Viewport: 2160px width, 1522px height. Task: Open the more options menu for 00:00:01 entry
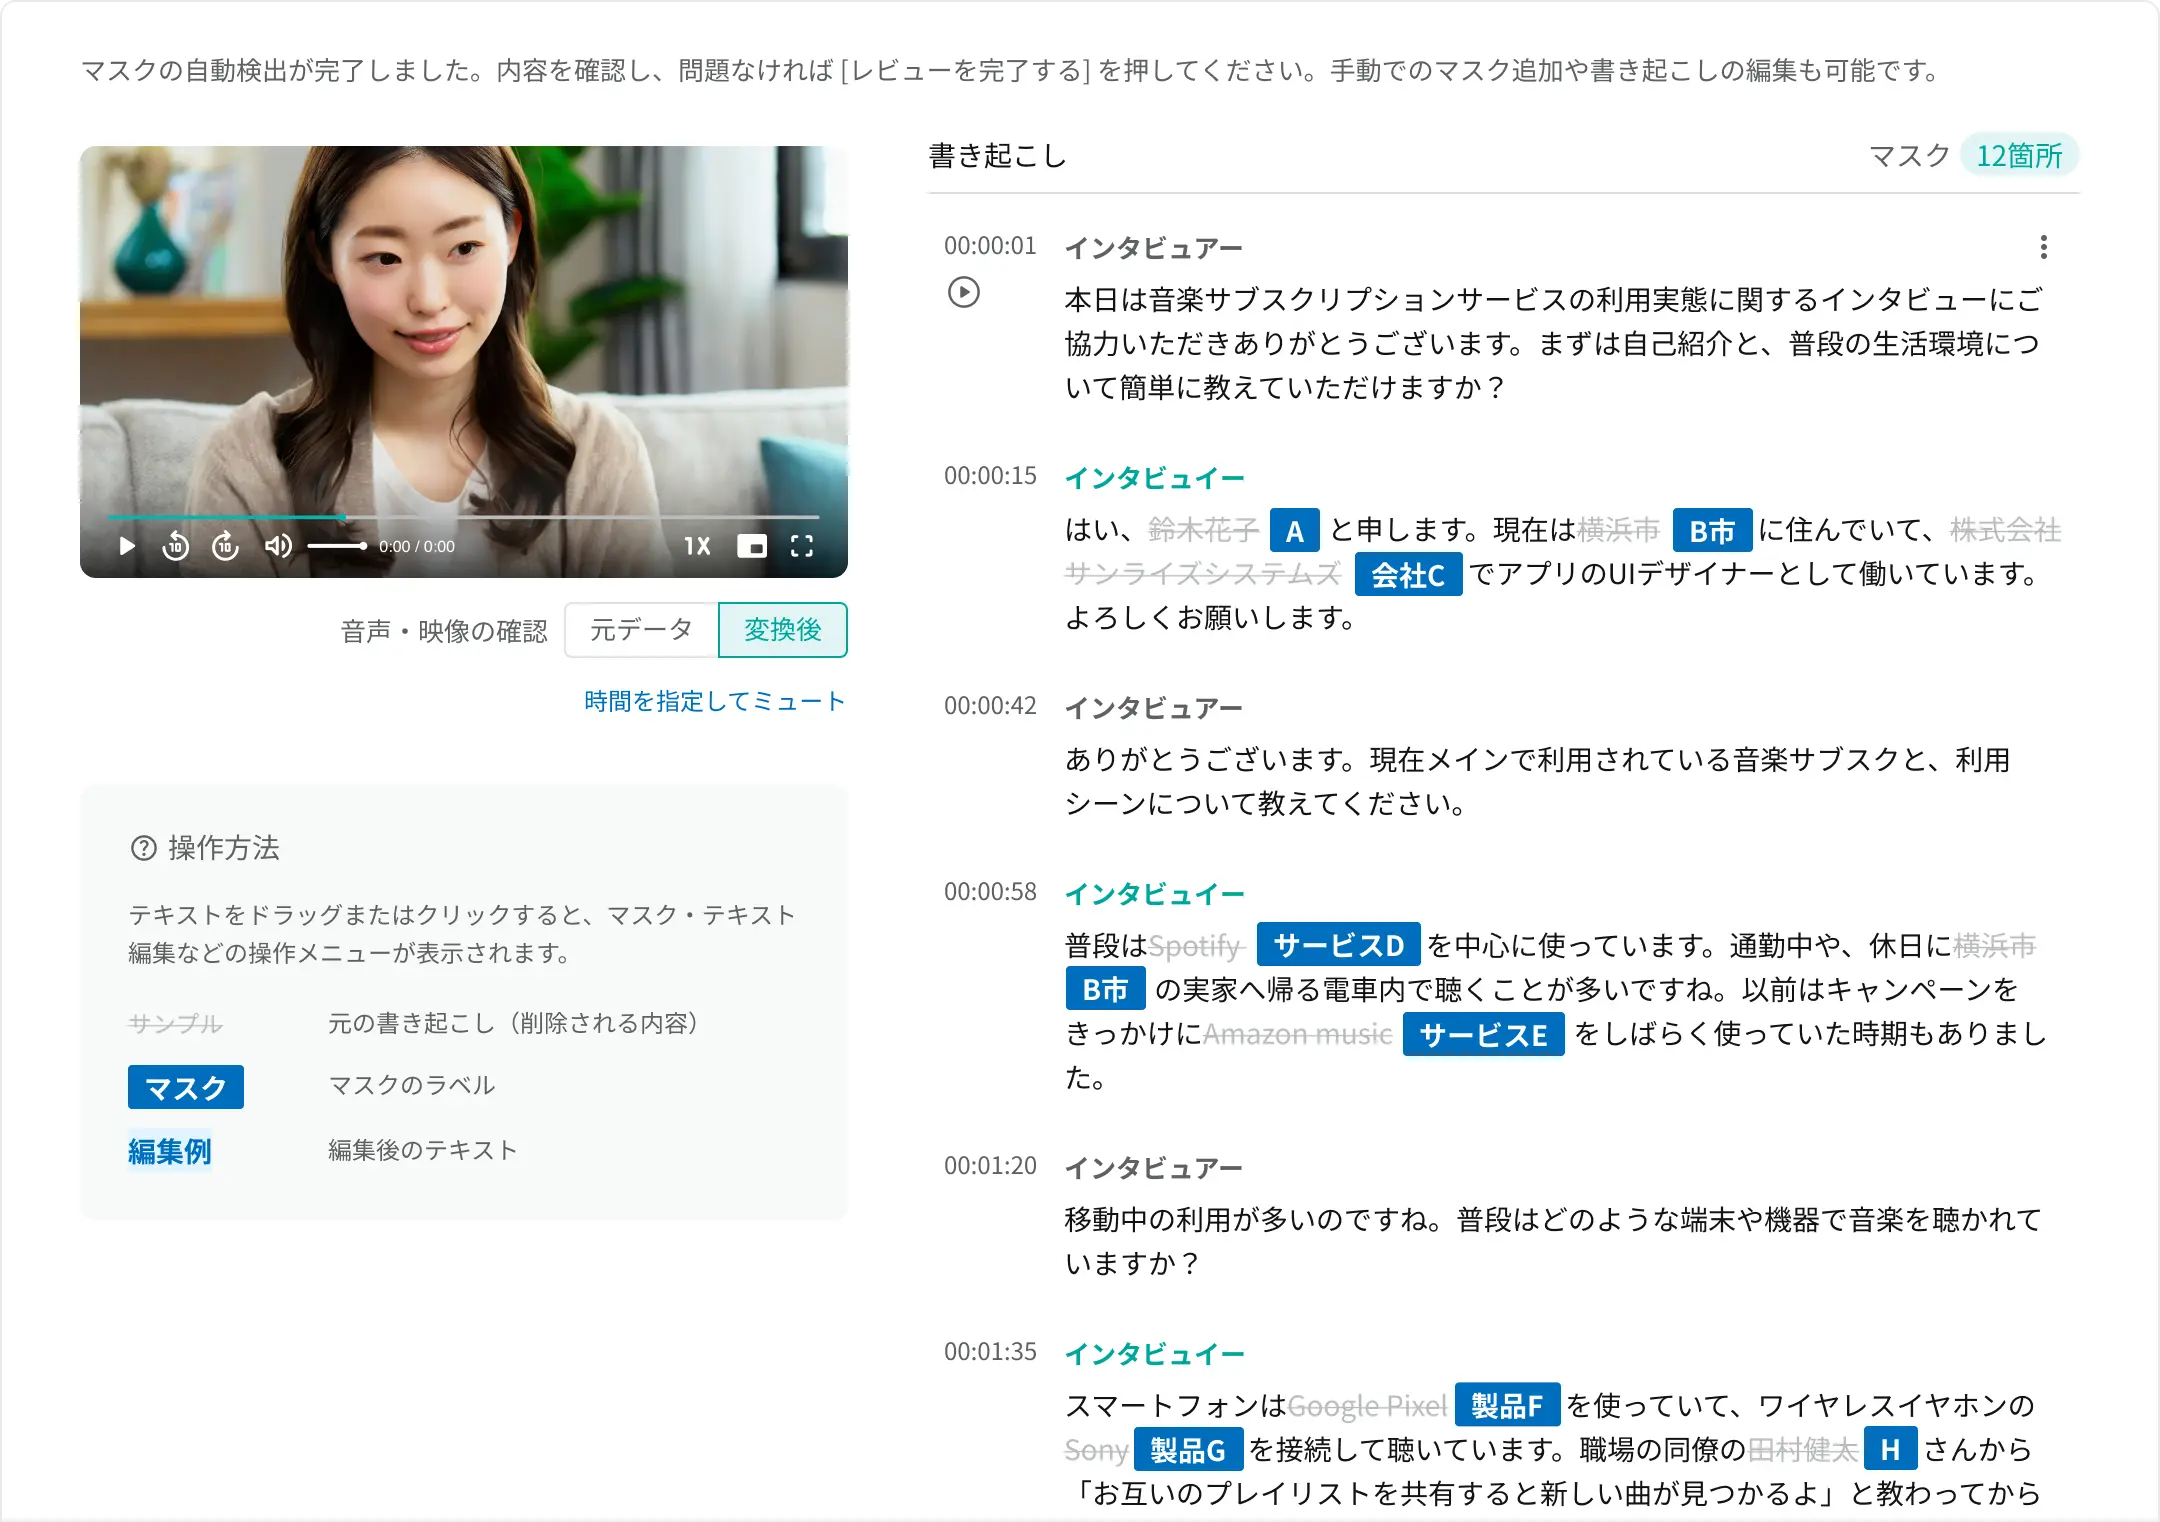click(2044, 247)
